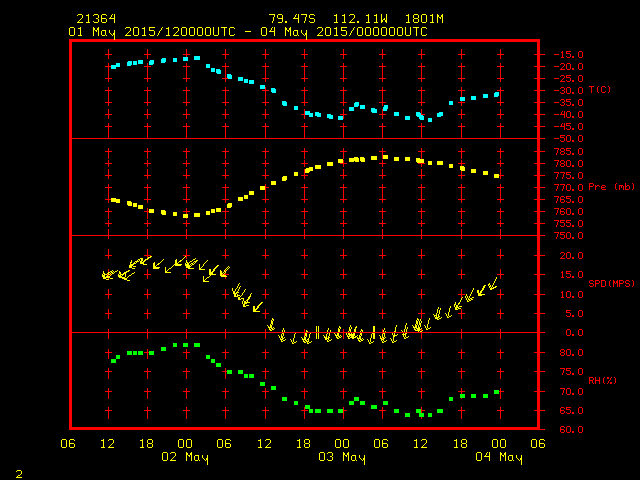640x480 pixels.
Task: Click the 765.0 pressure tick value
Action: [569, 200]
